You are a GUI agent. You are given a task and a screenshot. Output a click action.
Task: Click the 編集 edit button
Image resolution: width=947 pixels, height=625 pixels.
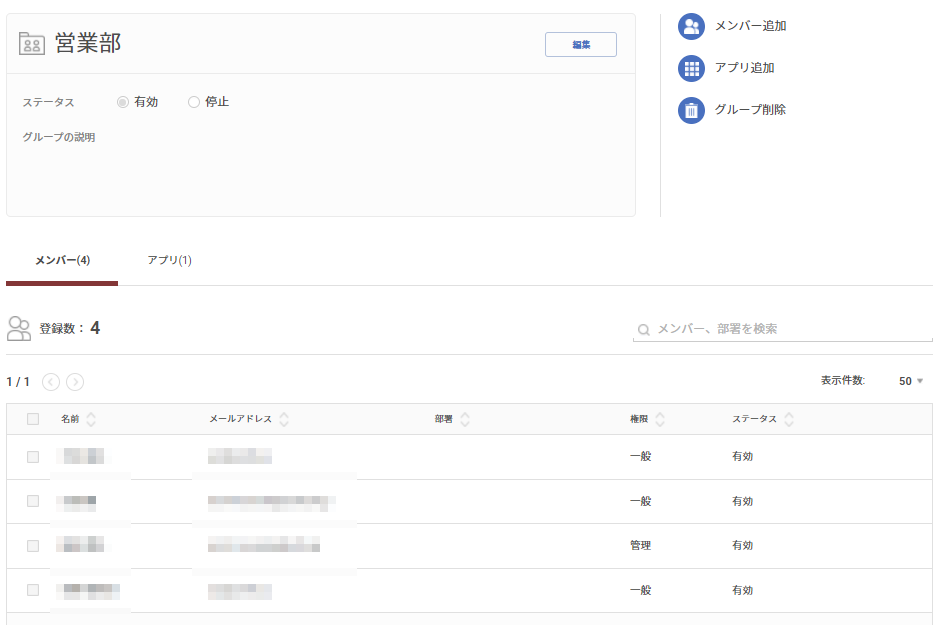click(x=580, y=44)
